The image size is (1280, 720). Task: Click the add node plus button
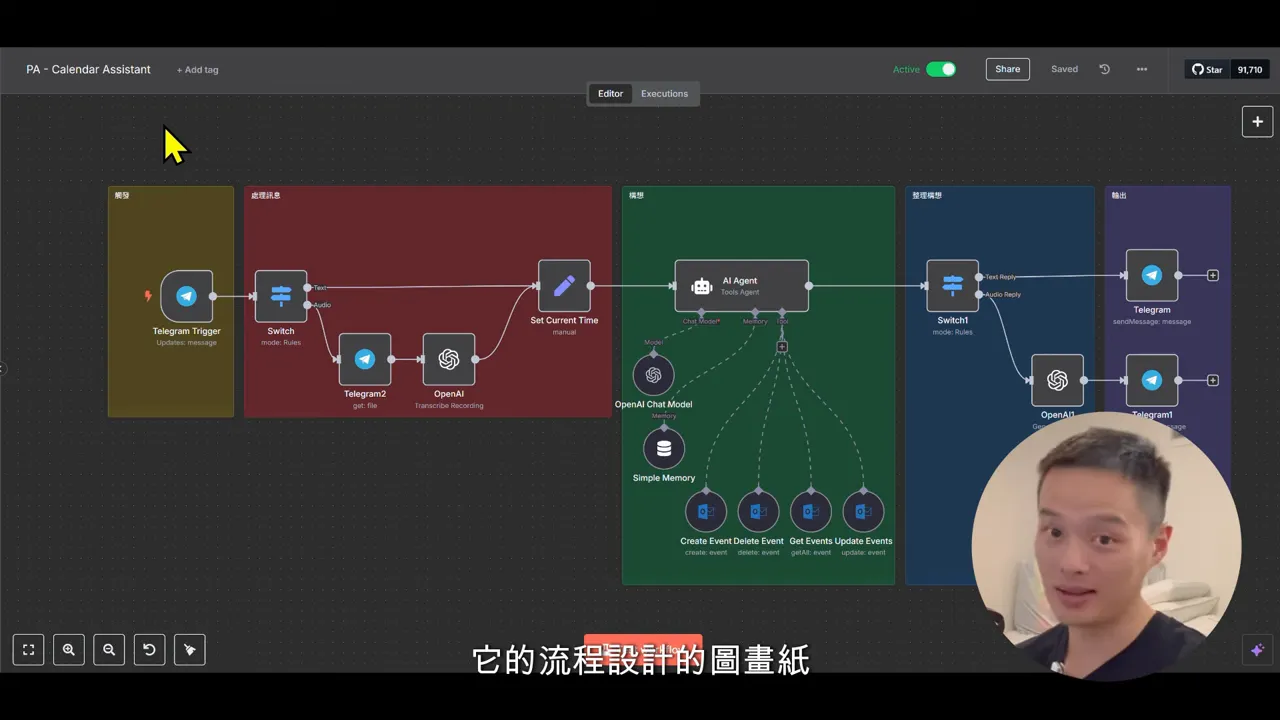pyautogui.click(x=1258, y=122)
